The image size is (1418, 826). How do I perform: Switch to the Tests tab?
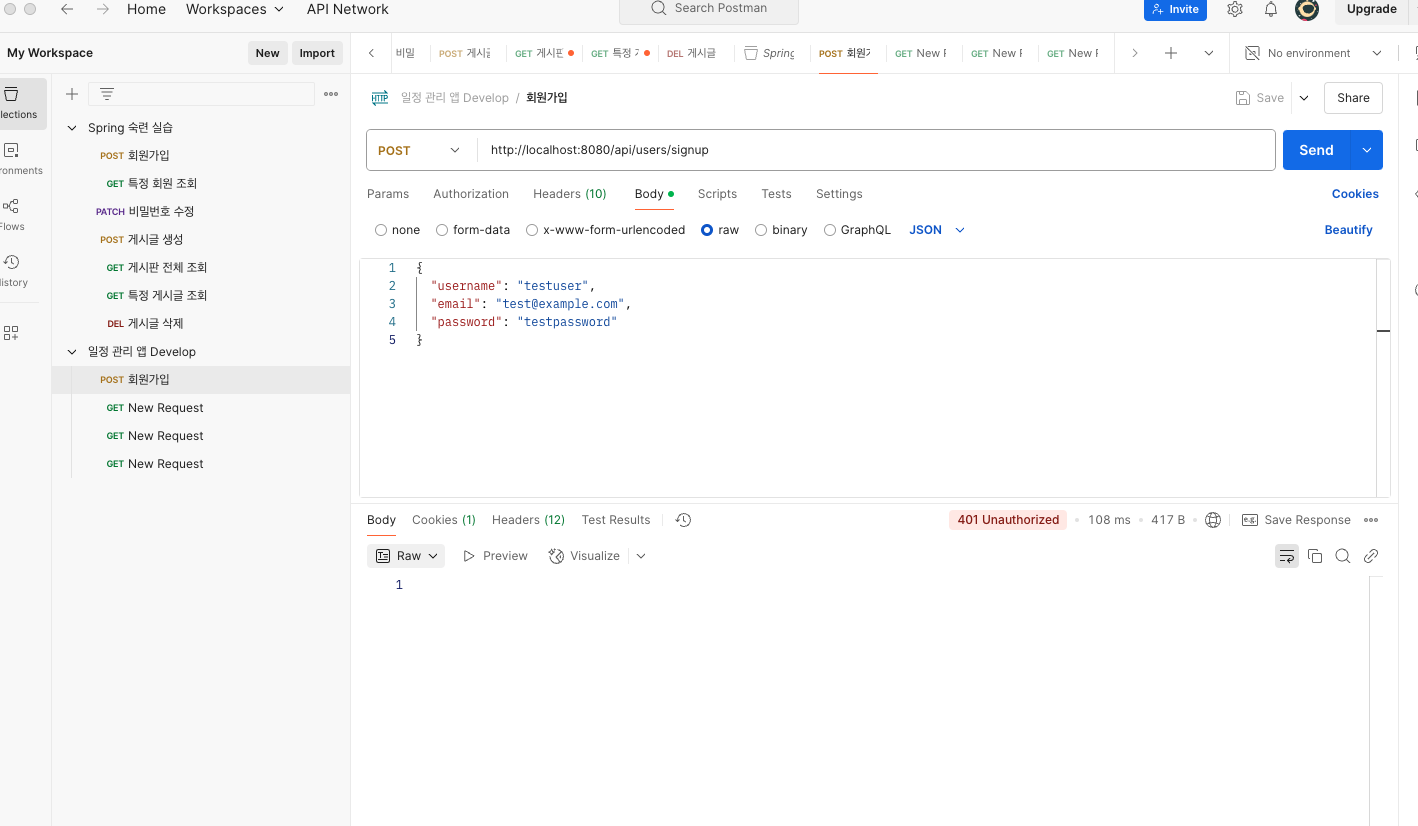[776, 194]
